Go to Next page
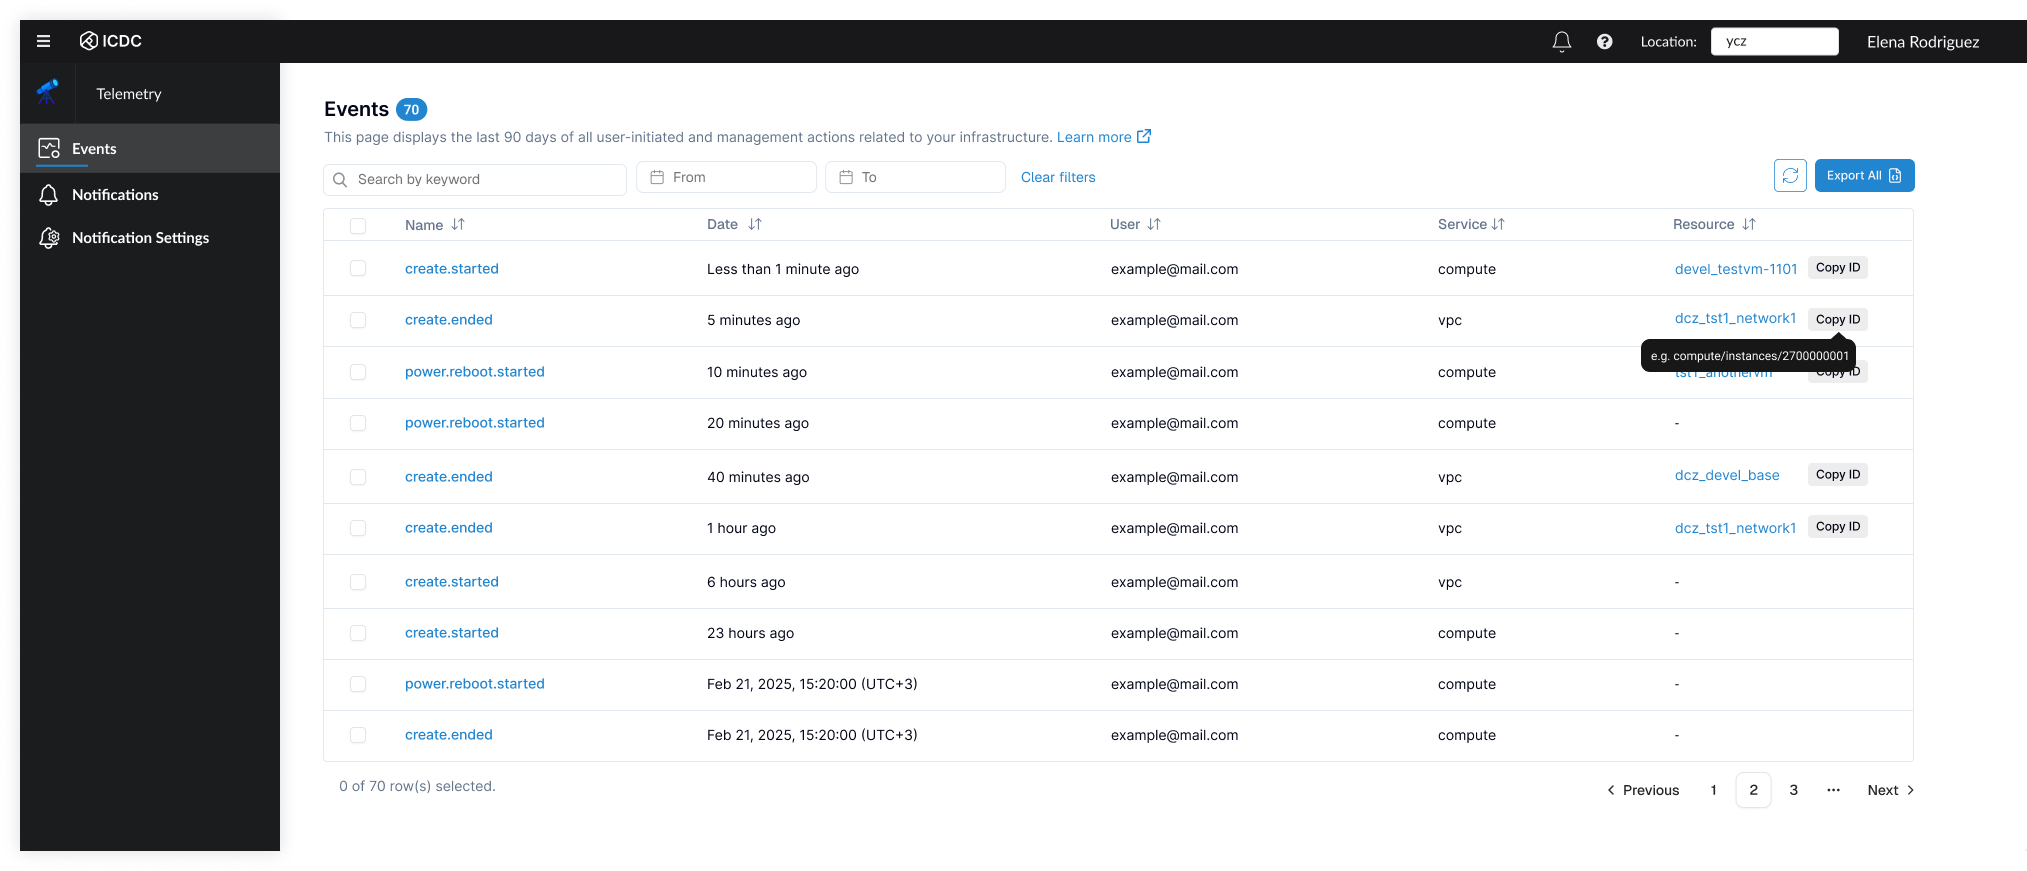Viewport: 2027px width, 871px height. tap(1890, 790)
